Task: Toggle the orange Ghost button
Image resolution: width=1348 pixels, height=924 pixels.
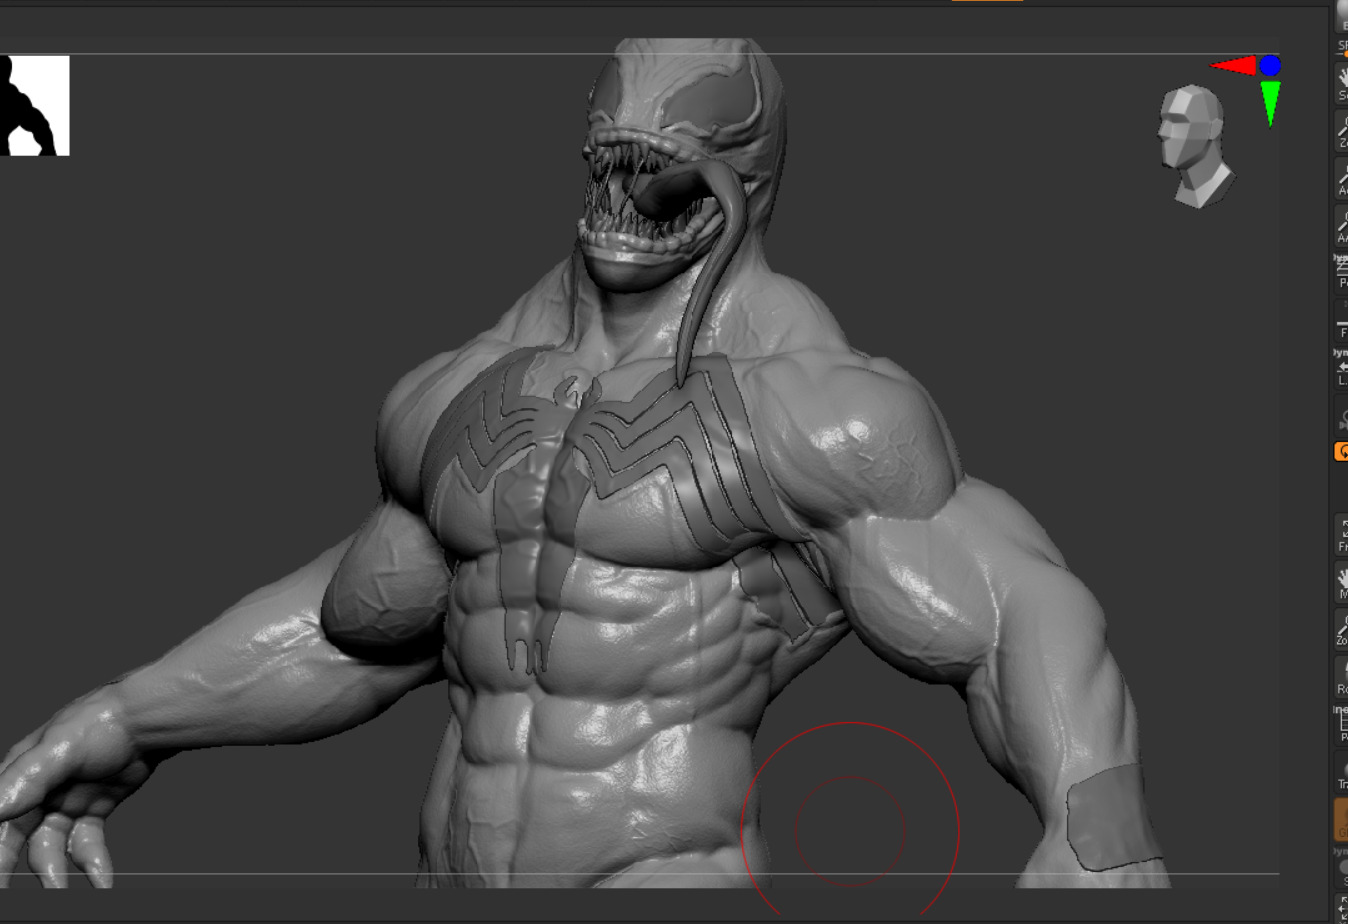Action: point(1342,819)
